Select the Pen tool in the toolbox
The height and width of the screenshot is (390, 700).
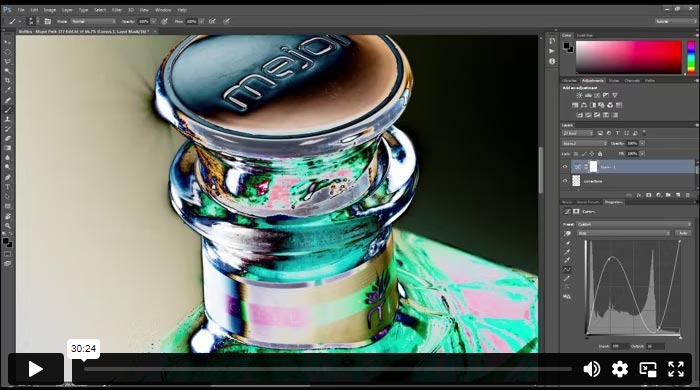pyautogui.click(x=8, y=177)
